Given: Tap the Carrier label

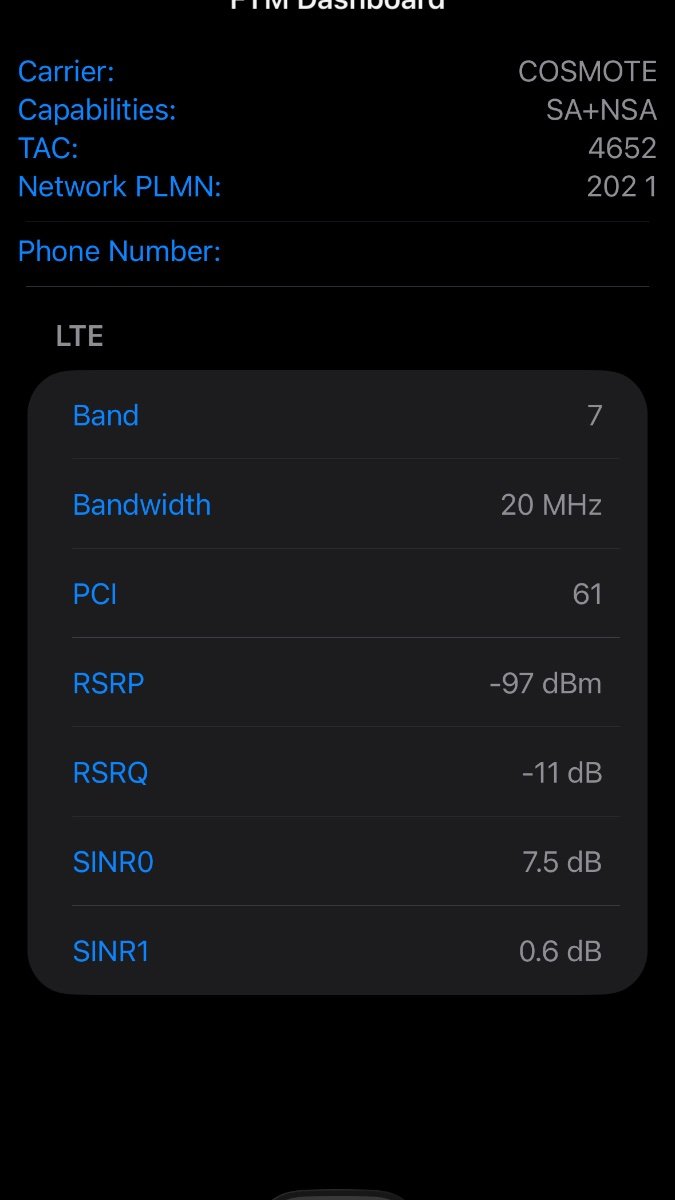Looking at the screenshot, I should 66,72.
